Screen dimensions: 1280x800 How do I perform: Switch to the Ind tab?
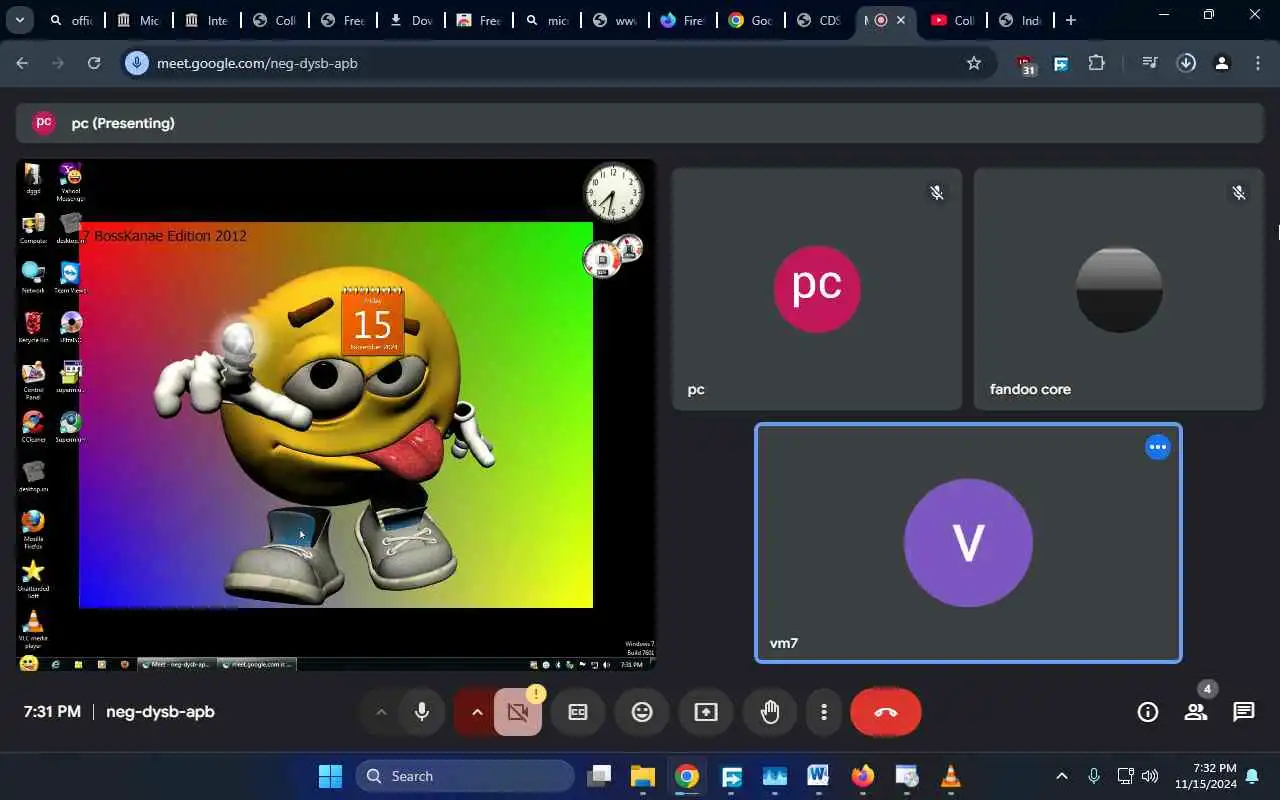(x=1020, y=20)
